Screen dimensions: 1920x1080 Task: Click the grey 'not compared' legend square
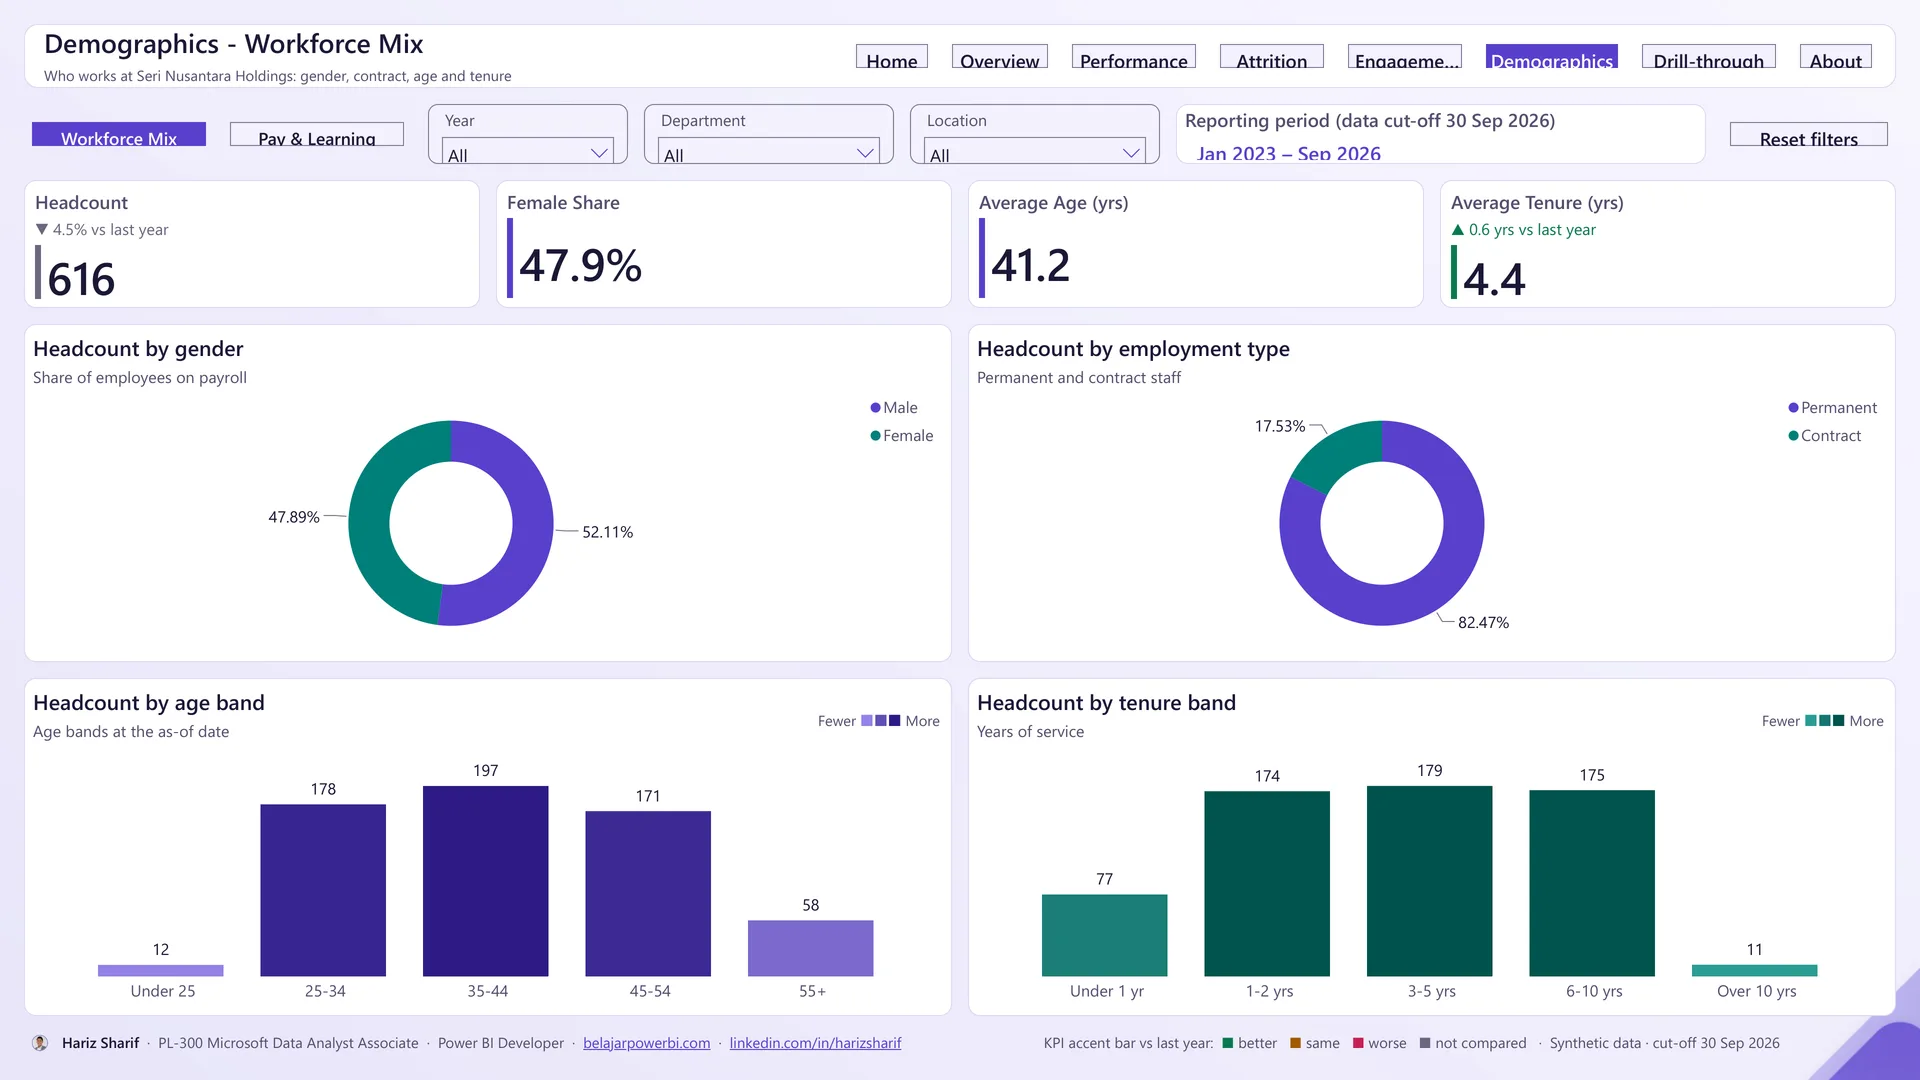pos(1425,1043)
